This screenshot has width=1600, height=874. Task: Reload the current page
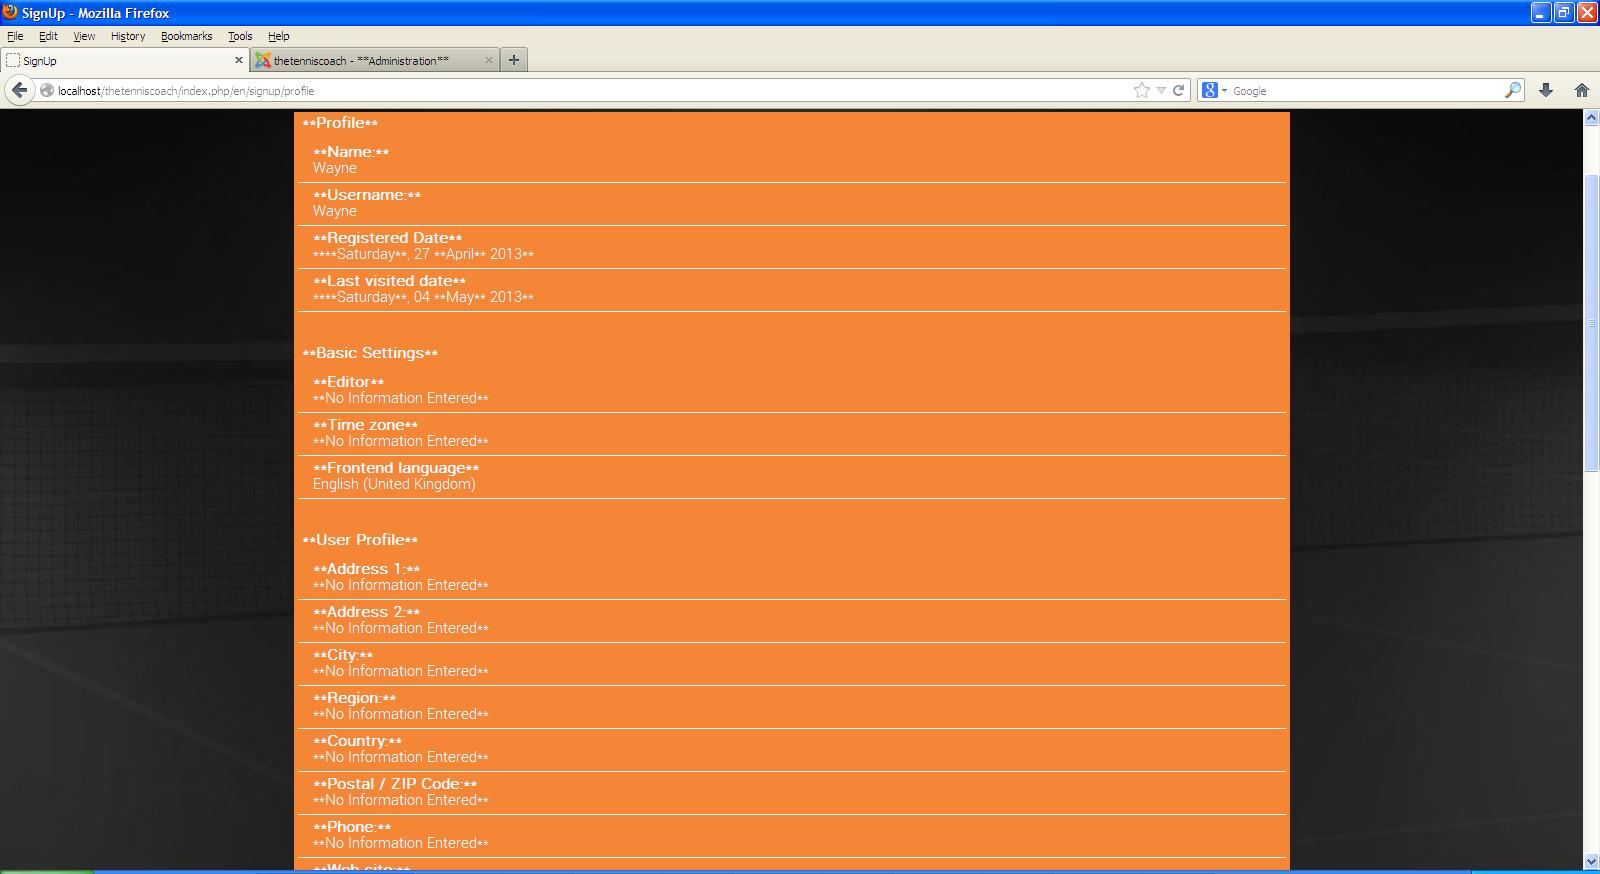pos(1179,90)
